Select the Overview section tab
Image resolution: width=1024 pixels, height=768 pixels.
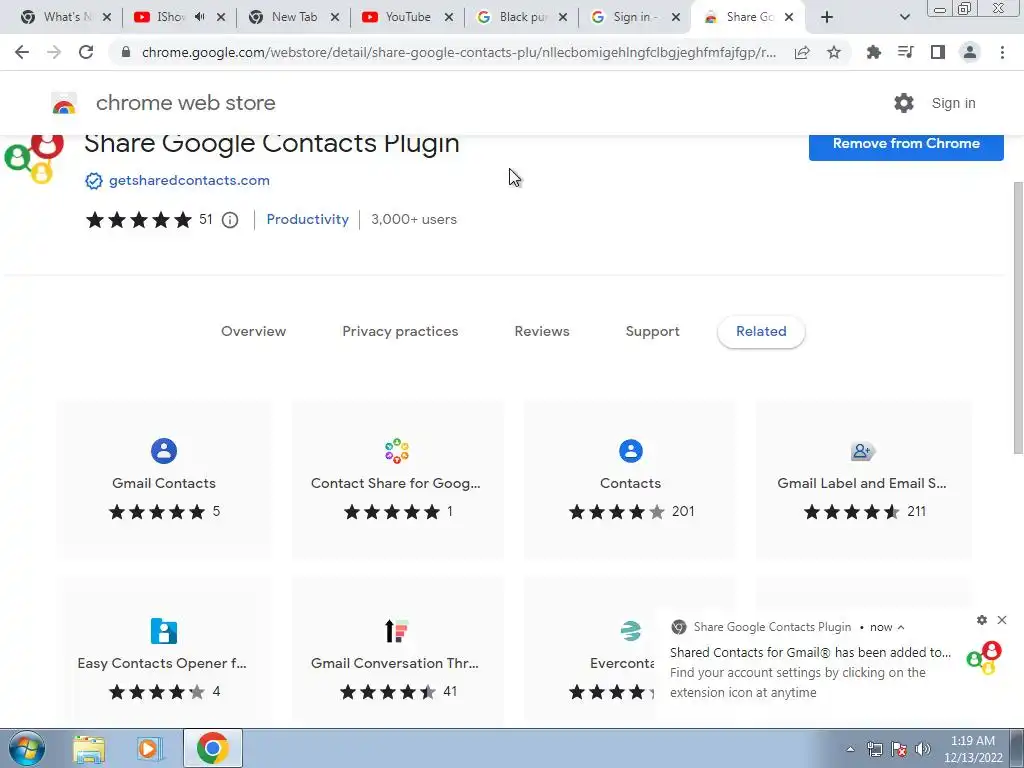pyautogui.click(x=253, y=331)
